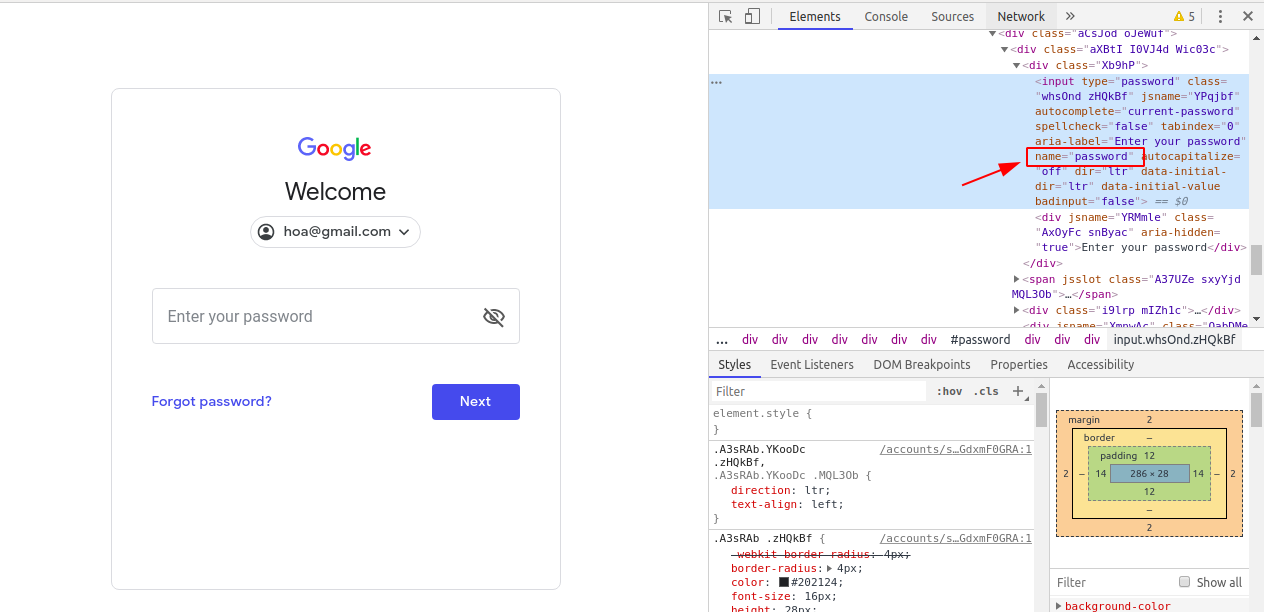Expand the span jsslot "A37UZe sxyYjd" node
Image resolution: width=1264 pixels, height=612 pixels.
pyautogui.click(x=1017, y=279)
